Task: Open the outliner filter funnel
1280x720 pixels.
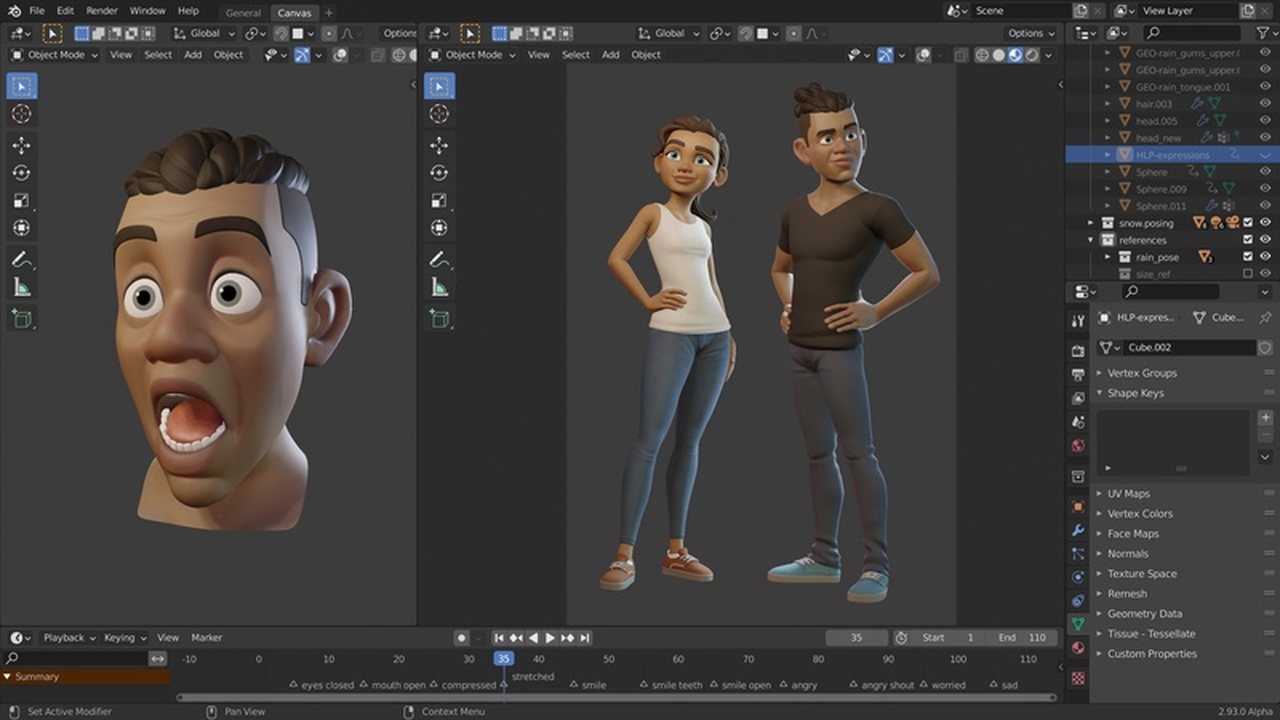Action: 1262,33
